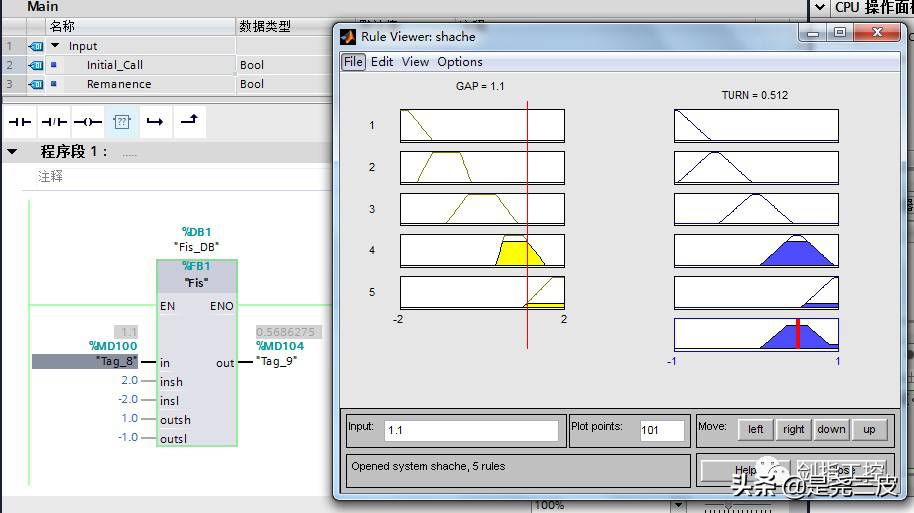Minimize the Rule Viewer window

[x=813, y=33]
